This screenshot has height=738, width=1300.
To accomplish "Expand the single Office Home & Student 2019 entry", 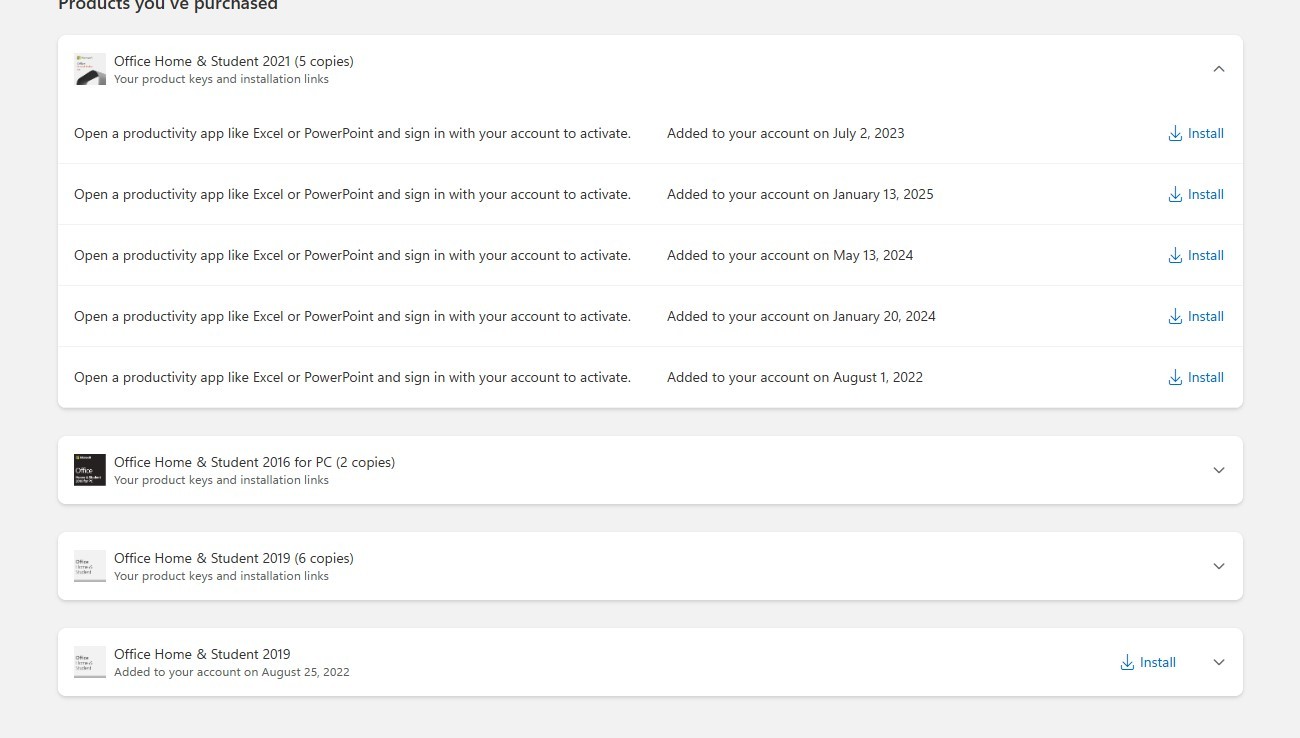I will point(1218,662).
